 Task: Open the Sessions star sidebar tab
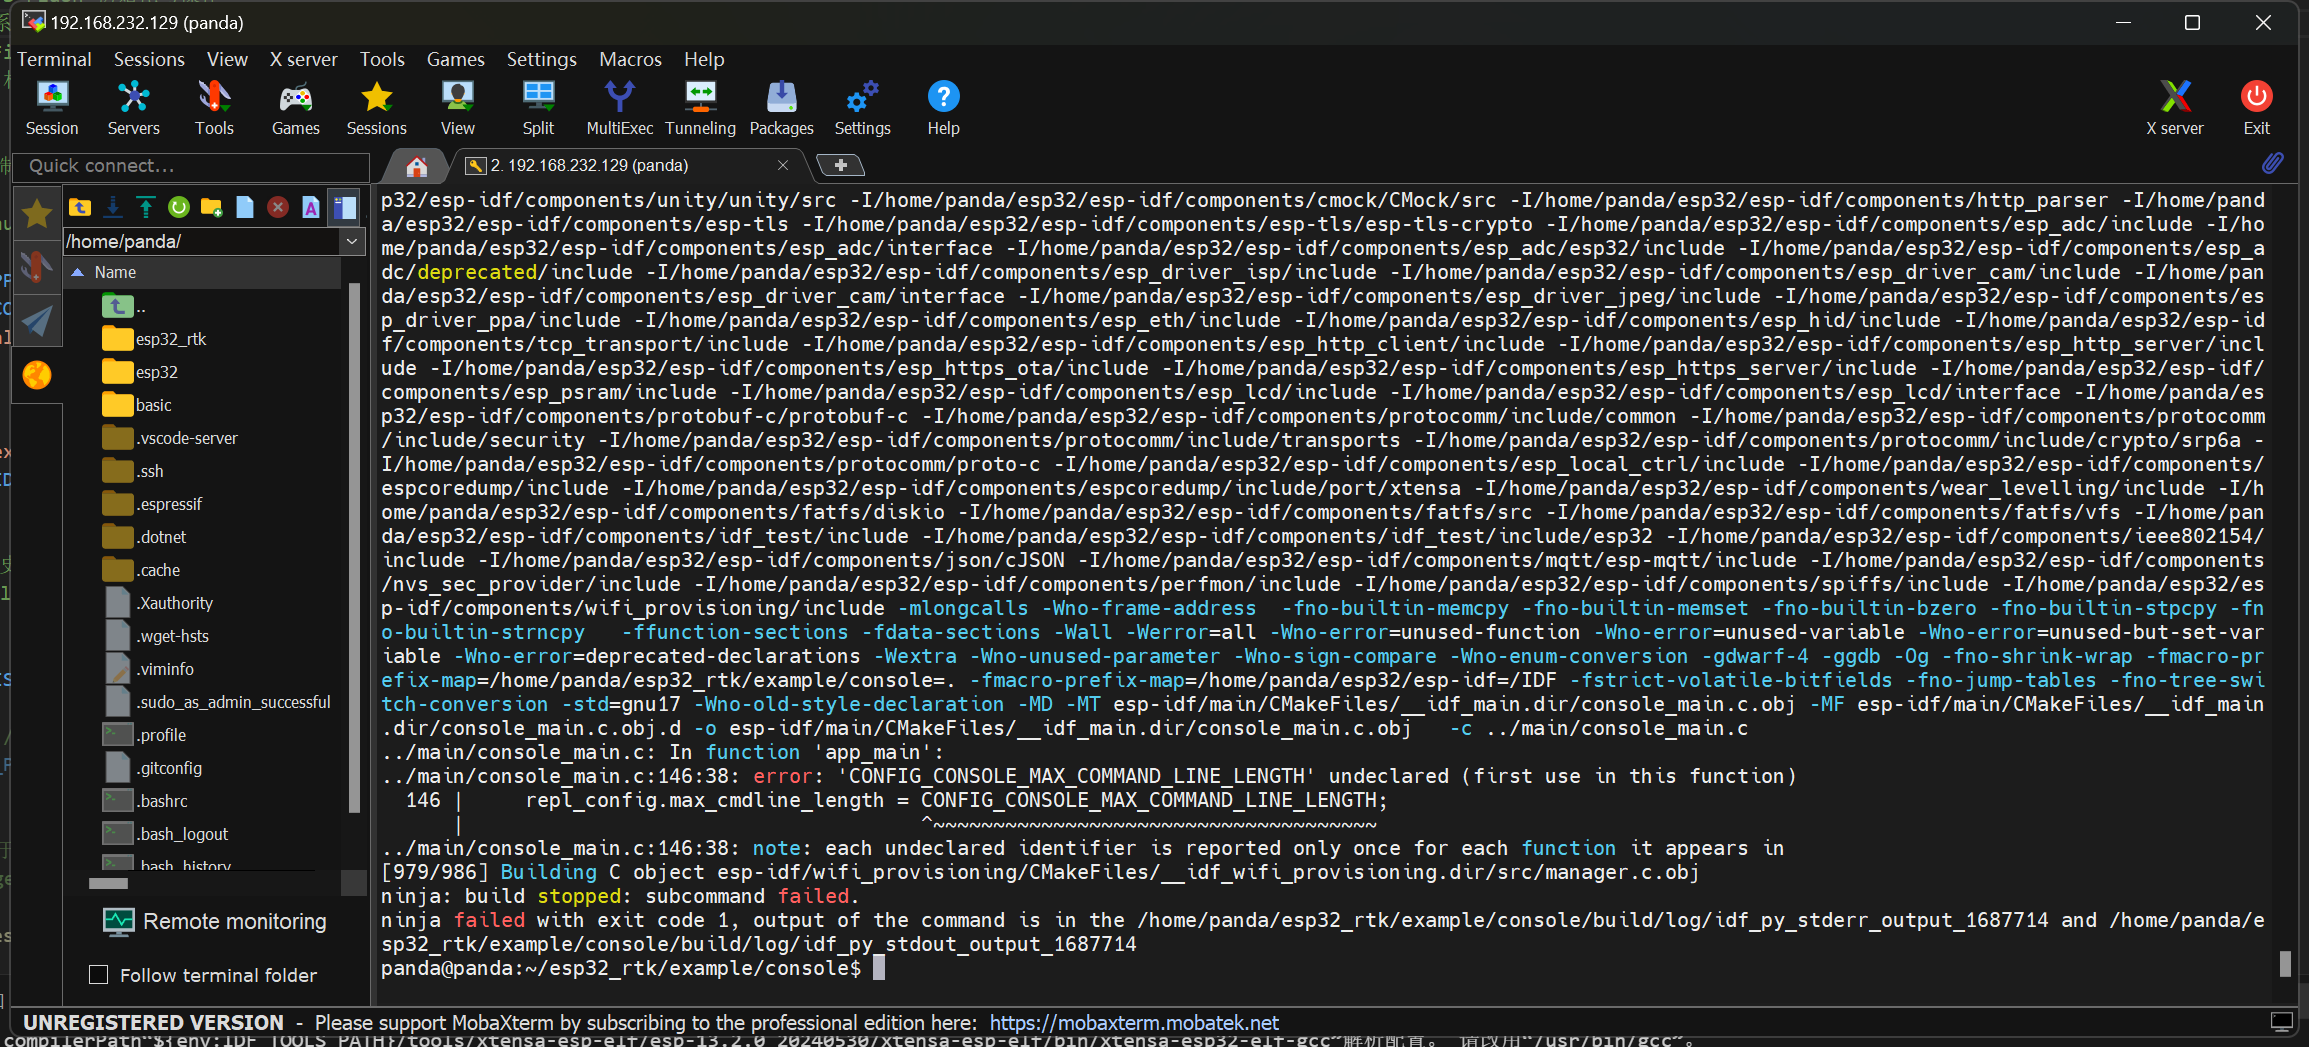click(37, 212)
